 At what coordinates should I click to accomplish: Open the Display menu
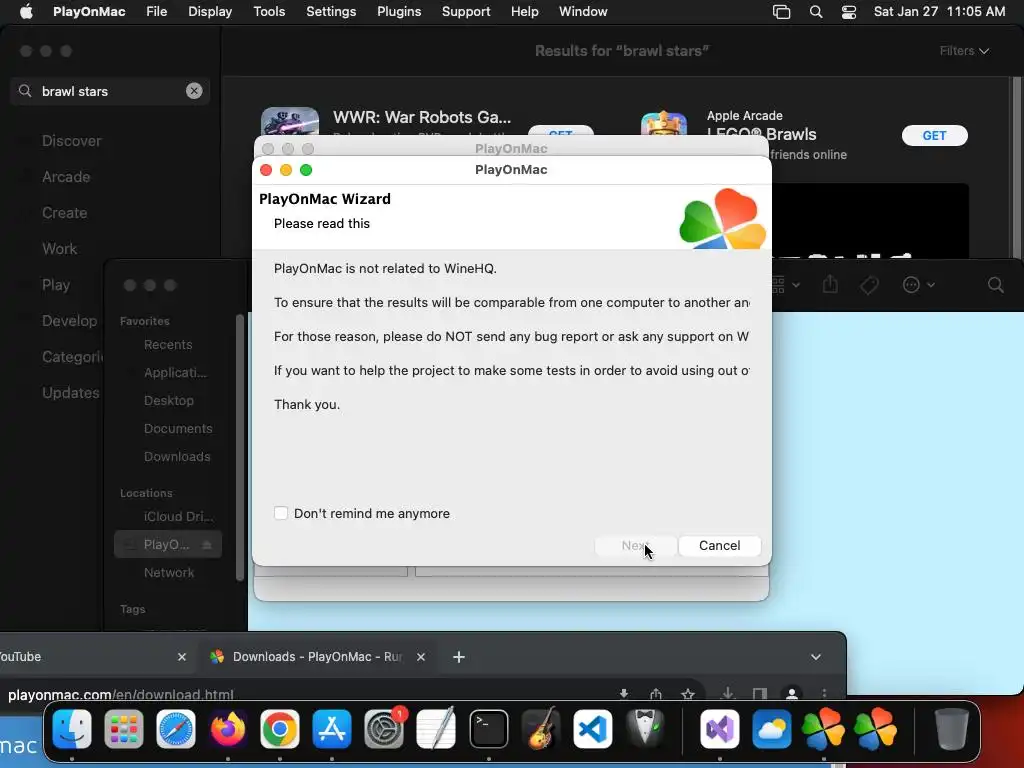(210, 12)
